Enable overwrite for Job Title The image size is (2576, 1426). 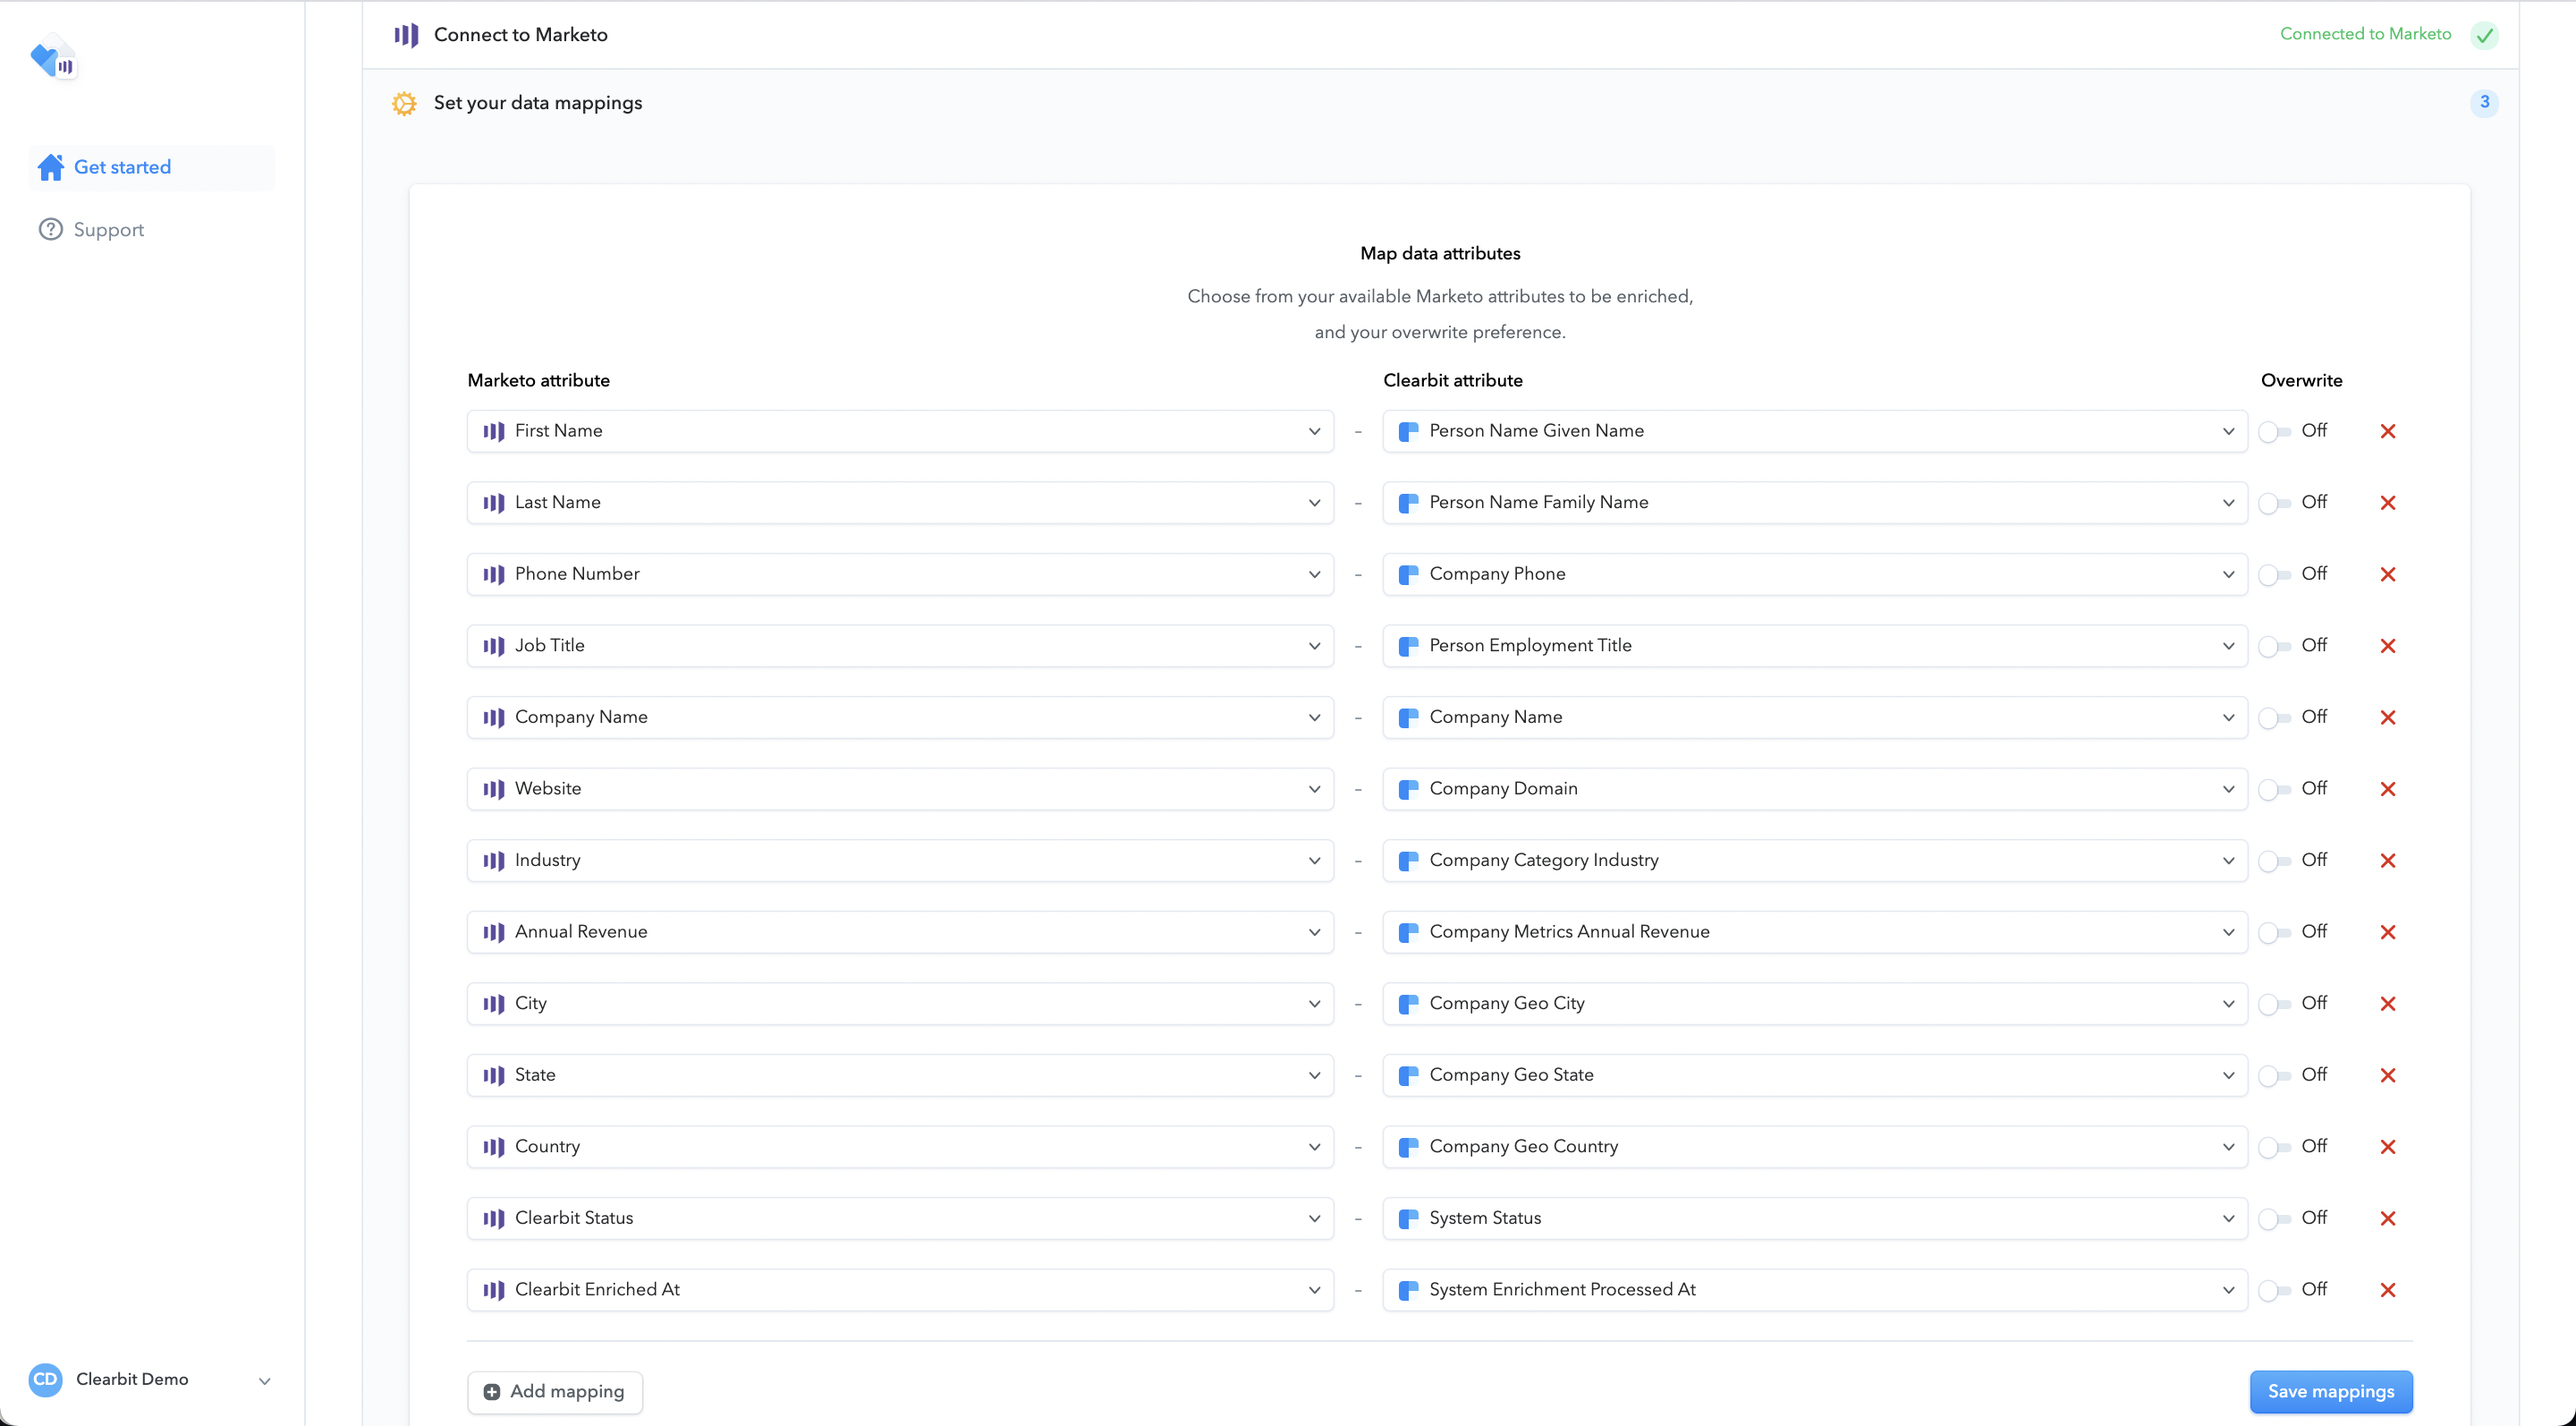point(2274,646)
